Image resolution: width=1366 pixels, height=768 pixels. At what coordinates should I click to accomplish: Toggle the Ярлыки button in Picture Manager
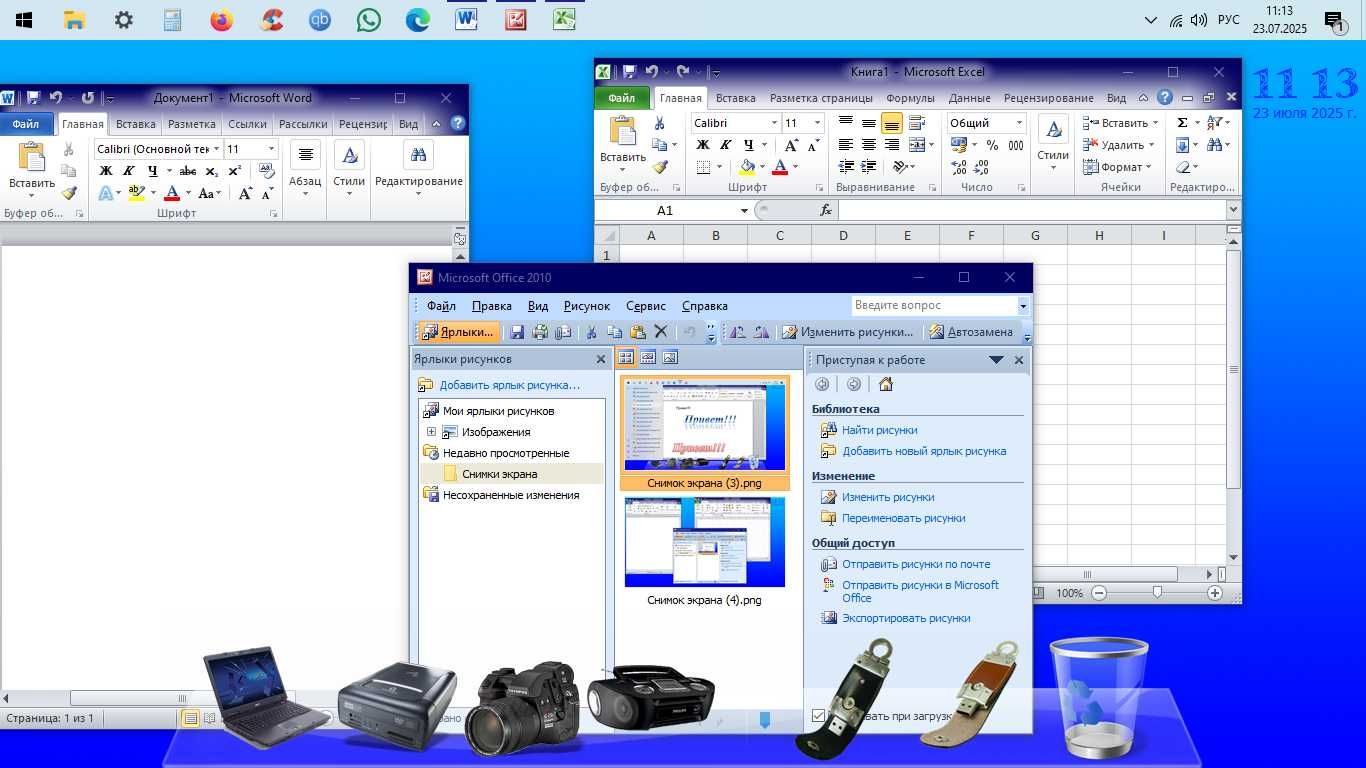click(x=458, y=332)
